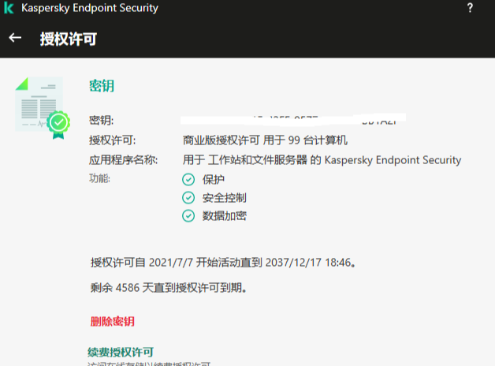Click the redacted key value field
The image size is (495, 366).
293,119
